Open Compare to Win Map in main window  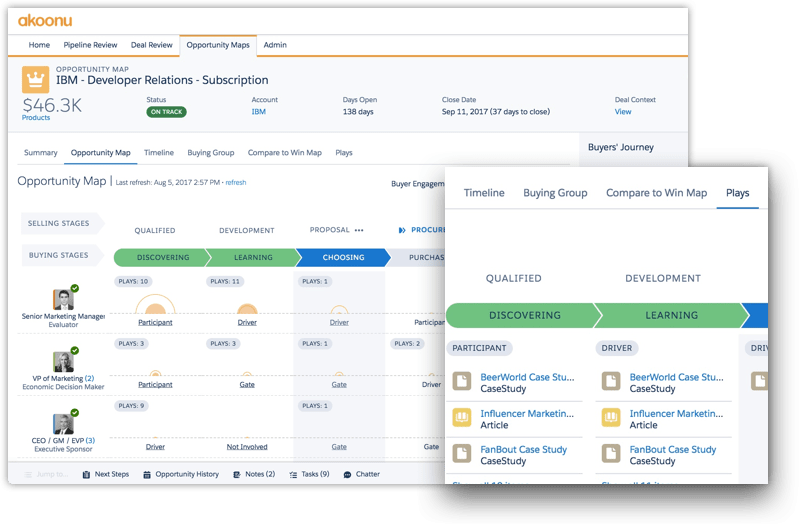pos(285,153)
